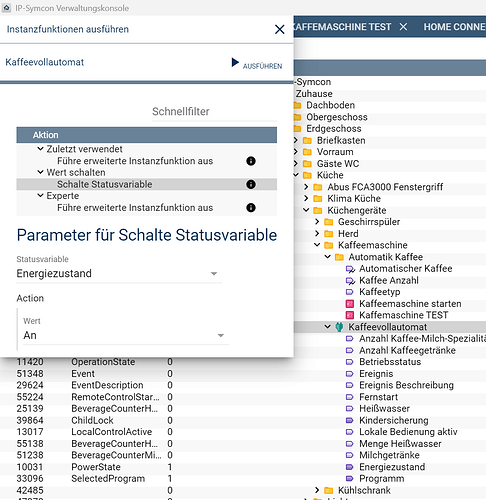Image resolution: width=486 pixels, height=500 pixels.
Task: Expand the Herd folder
Action: tap(317, 233)
